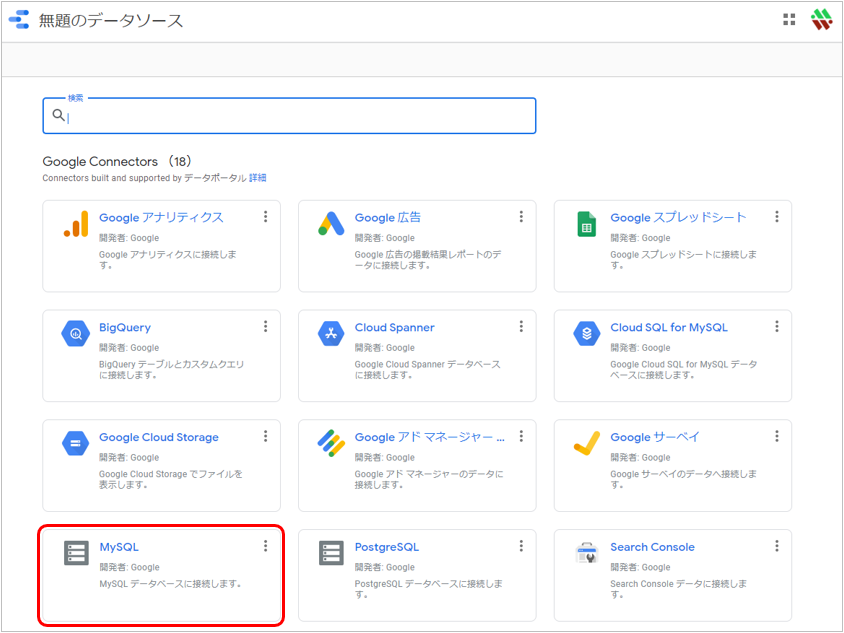Click the BigQuery hexagon icon
Image resolution: width=844 pixels, height=633 pixels.
point(76,333)
